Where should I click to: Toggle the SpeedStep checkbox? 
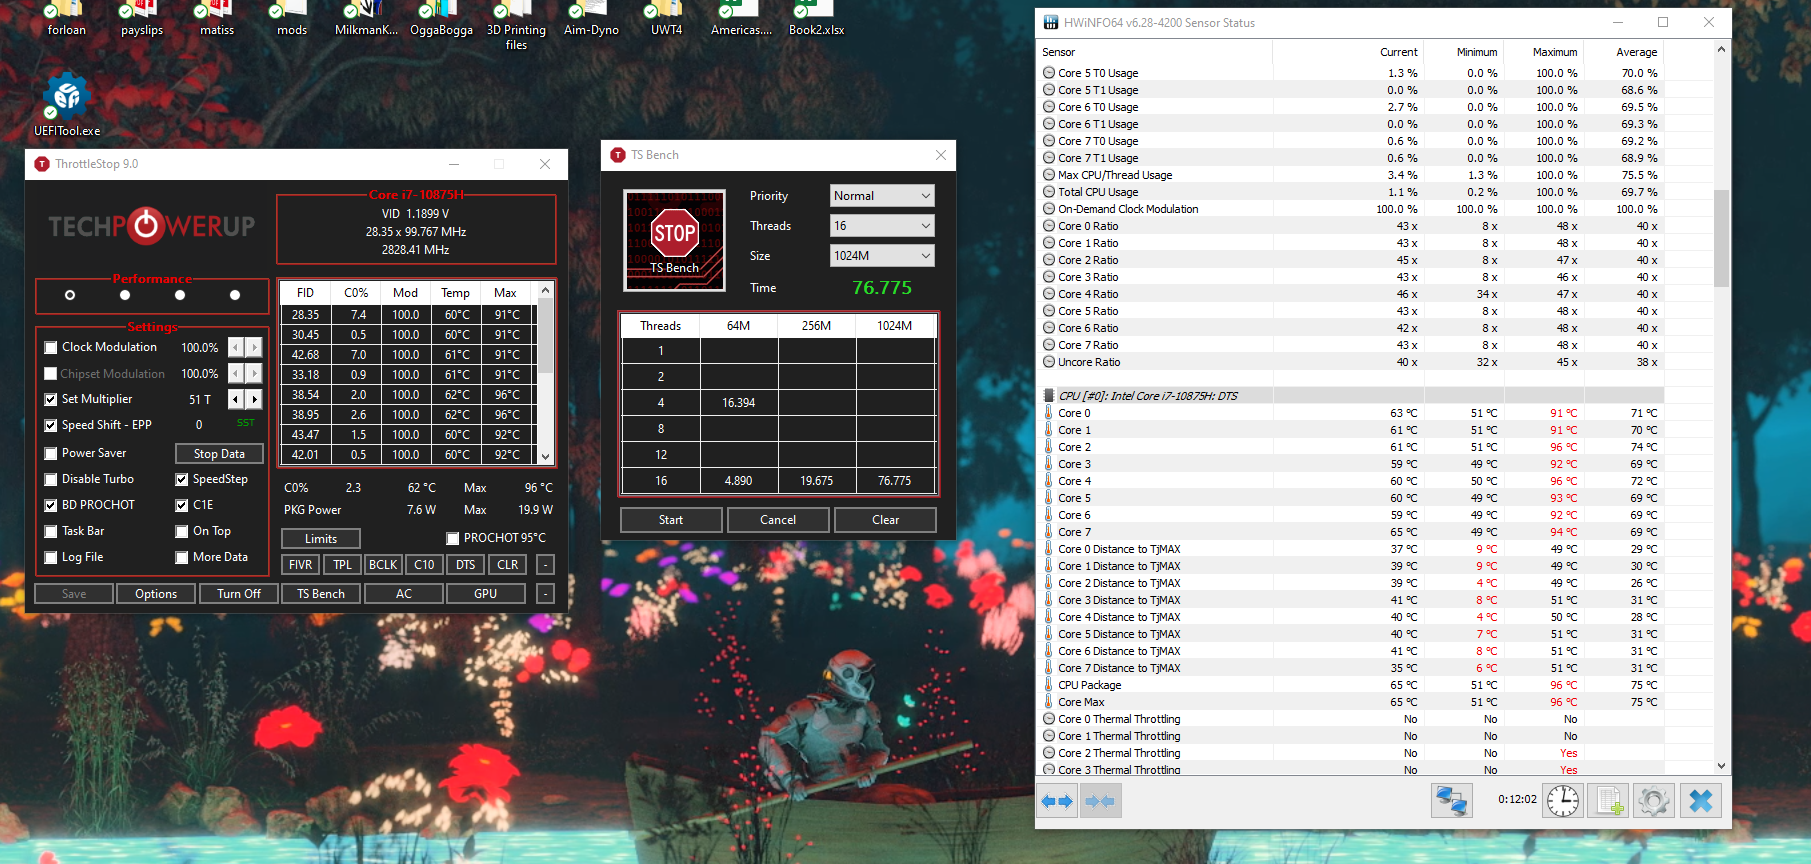pyautogui.click(x=182, y=479)
